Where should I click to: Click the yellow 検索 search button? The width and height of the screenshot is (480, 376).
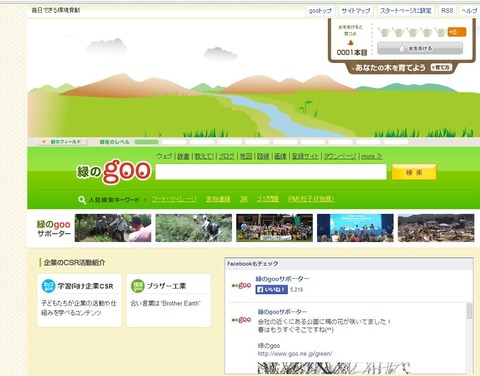click(414, 172)
